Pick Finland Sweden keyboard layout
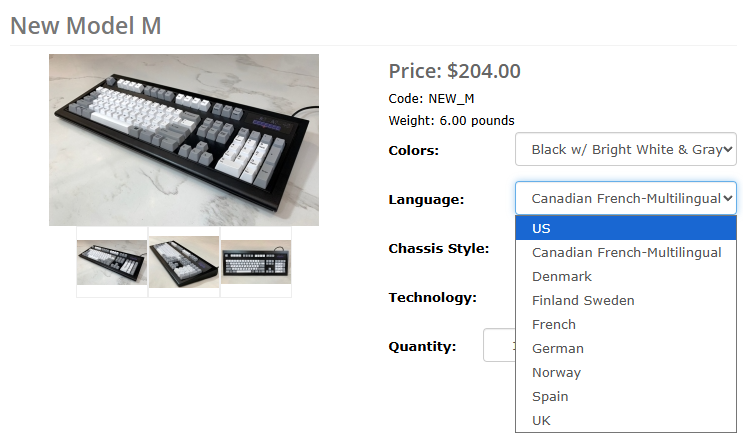 [625, 300]
